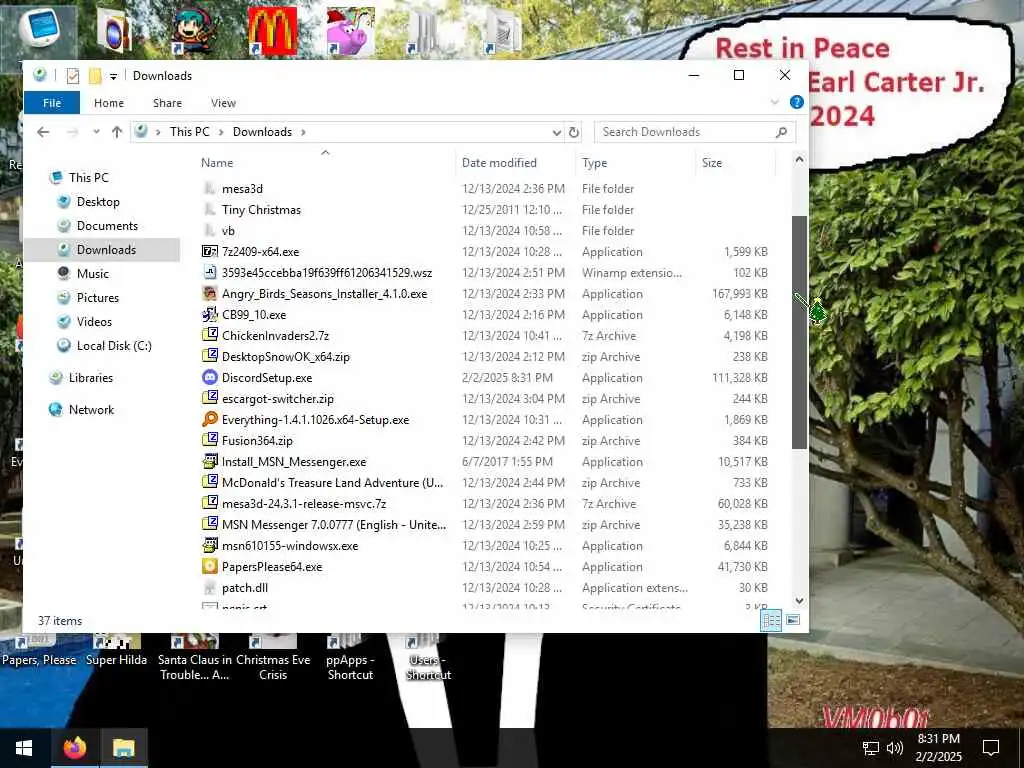Select the msn610155-windowsx.exe icon

210,545
